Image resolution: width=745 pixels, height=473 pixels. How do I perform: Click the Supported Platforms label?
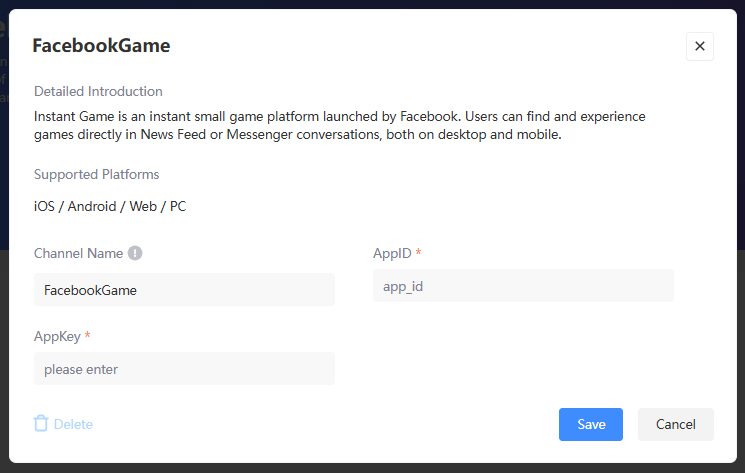(x=96, y=174)
